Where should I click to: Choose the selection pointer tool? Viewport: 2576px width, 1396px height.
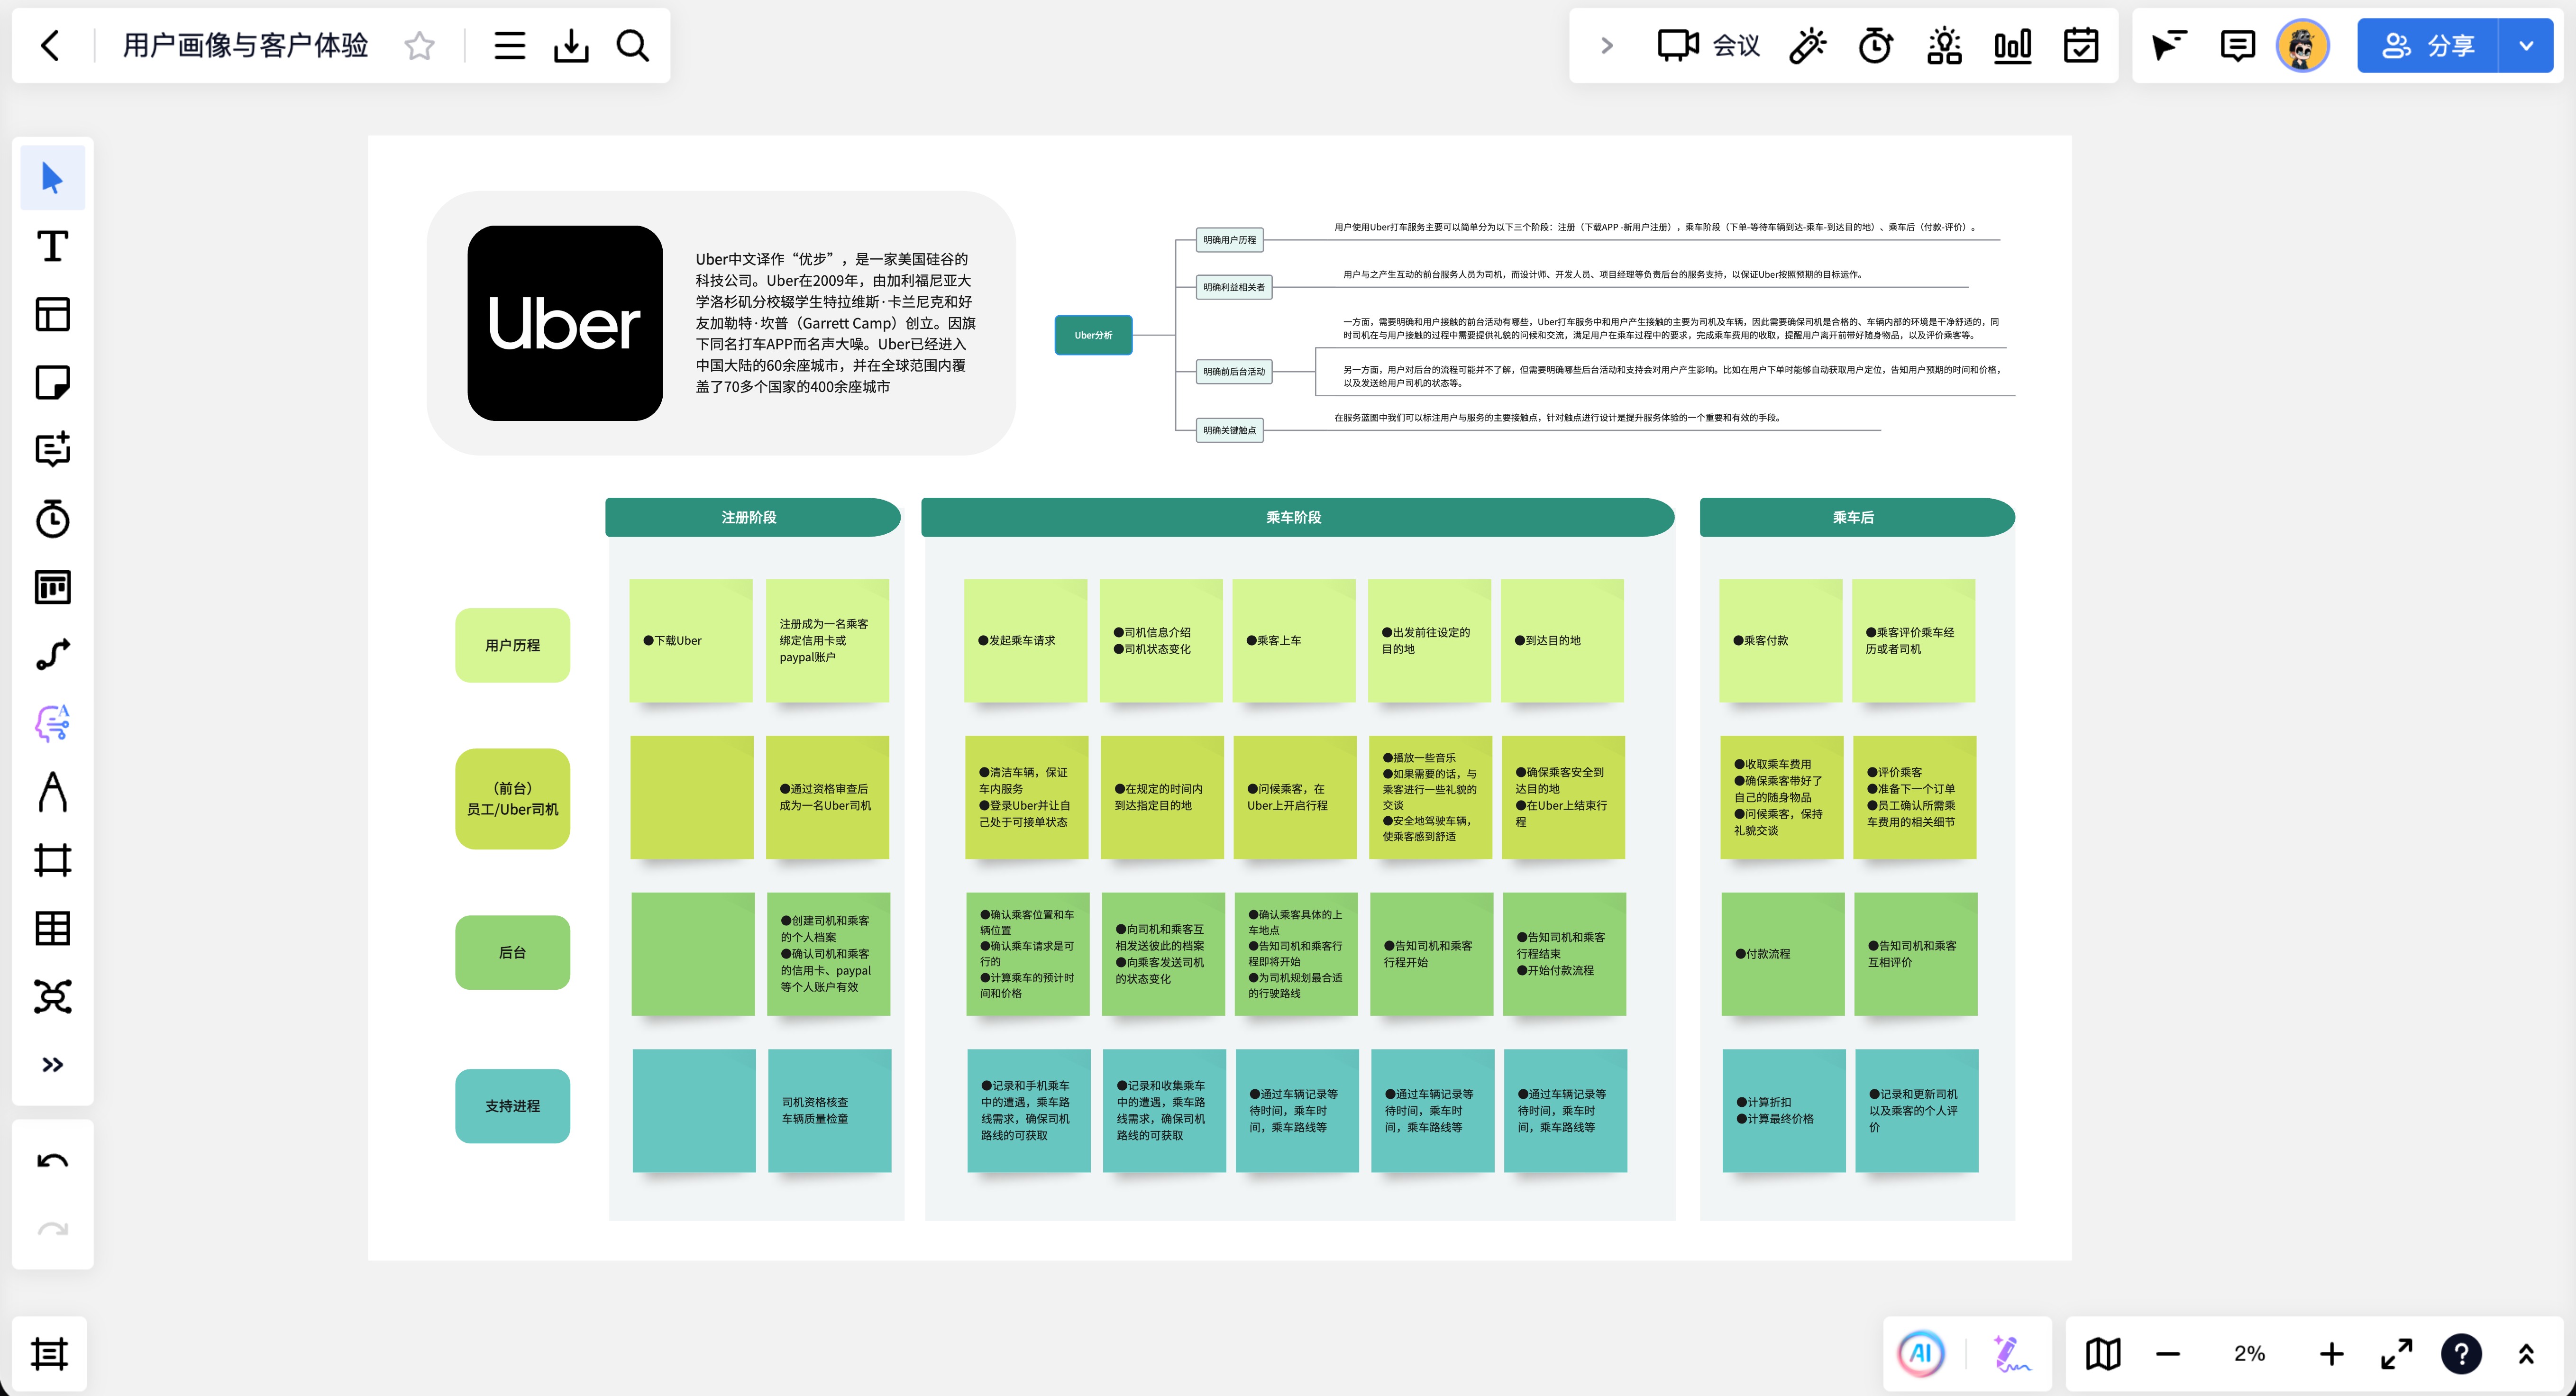[x=52, y=178]
